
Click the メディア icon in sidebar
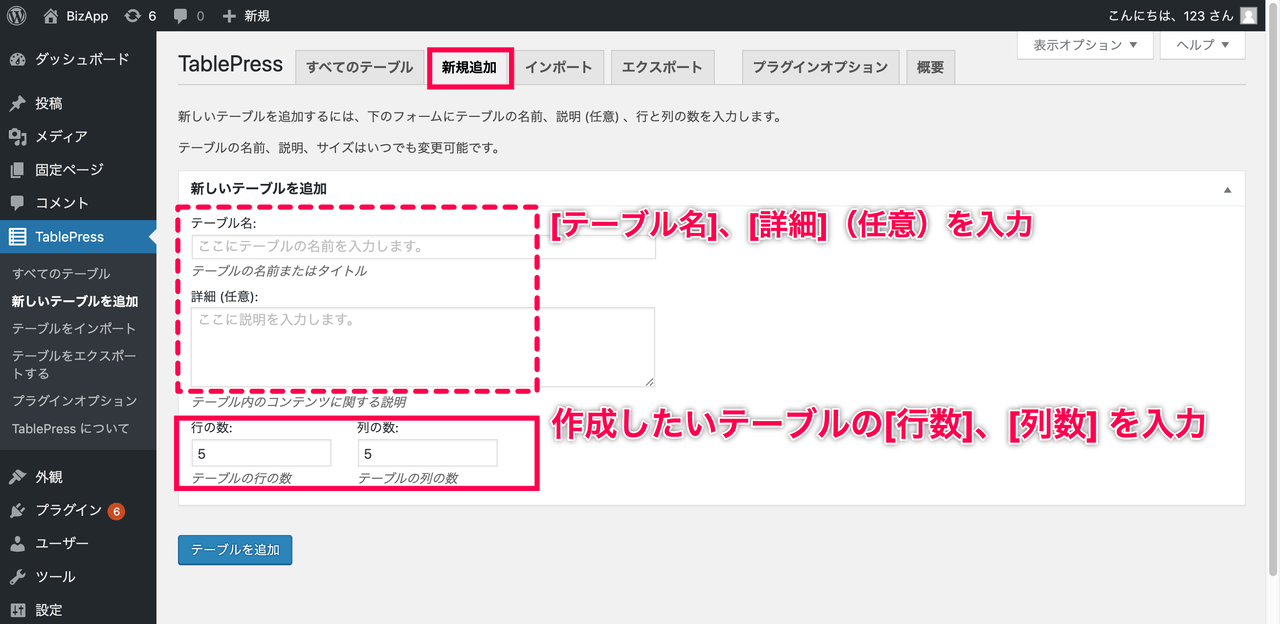(x=17, y=136)
